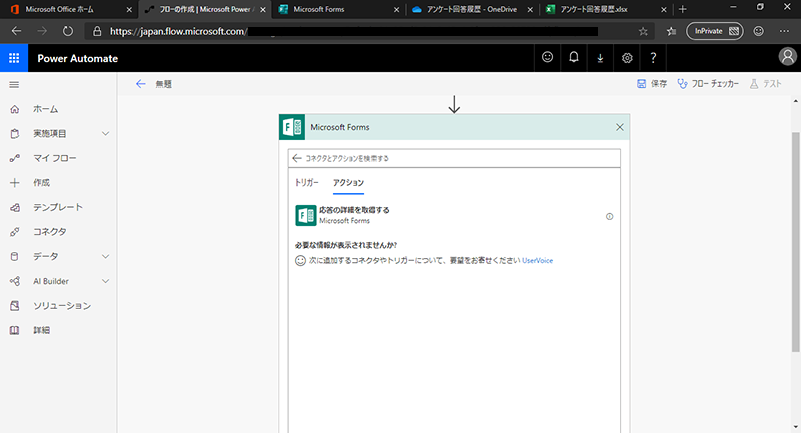
Task: Click the browser toolbar feedback smiley
Action: point(759,31)
